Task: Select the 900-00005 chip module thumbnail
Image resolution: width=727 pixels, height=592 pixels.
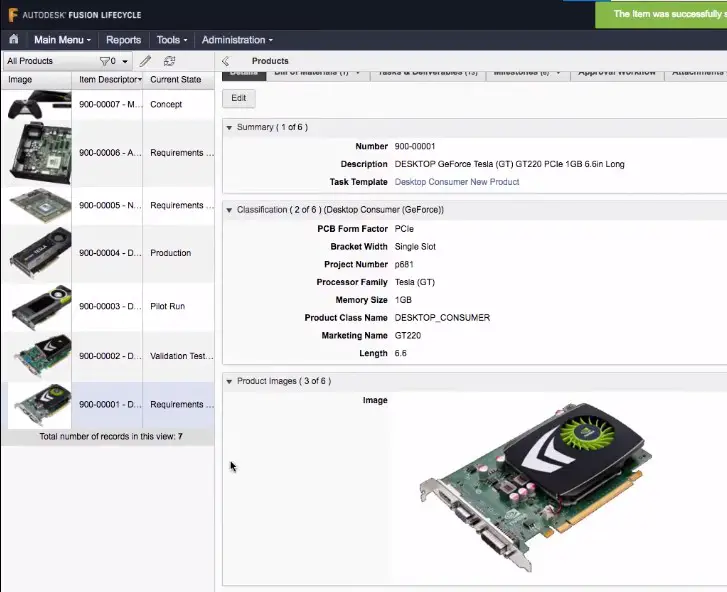Action: tap(39, 205)
